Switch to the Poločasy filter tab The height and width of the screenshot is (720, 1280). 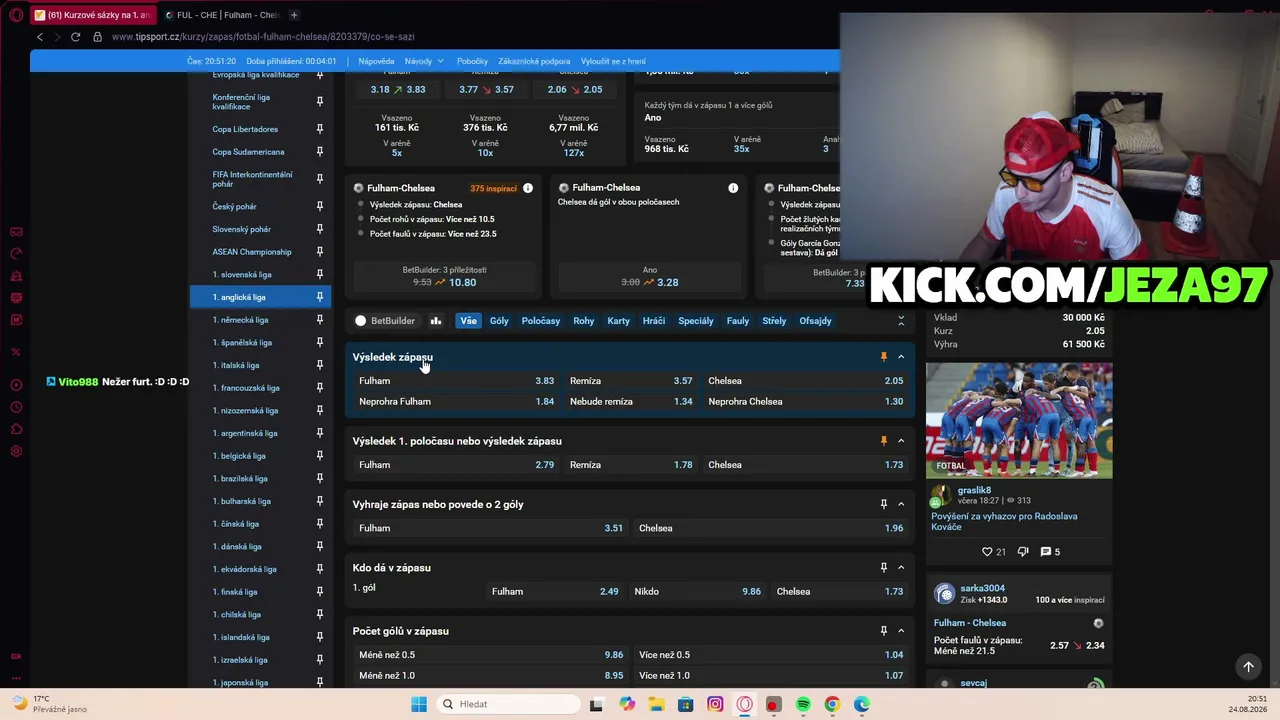pos(541,321)
